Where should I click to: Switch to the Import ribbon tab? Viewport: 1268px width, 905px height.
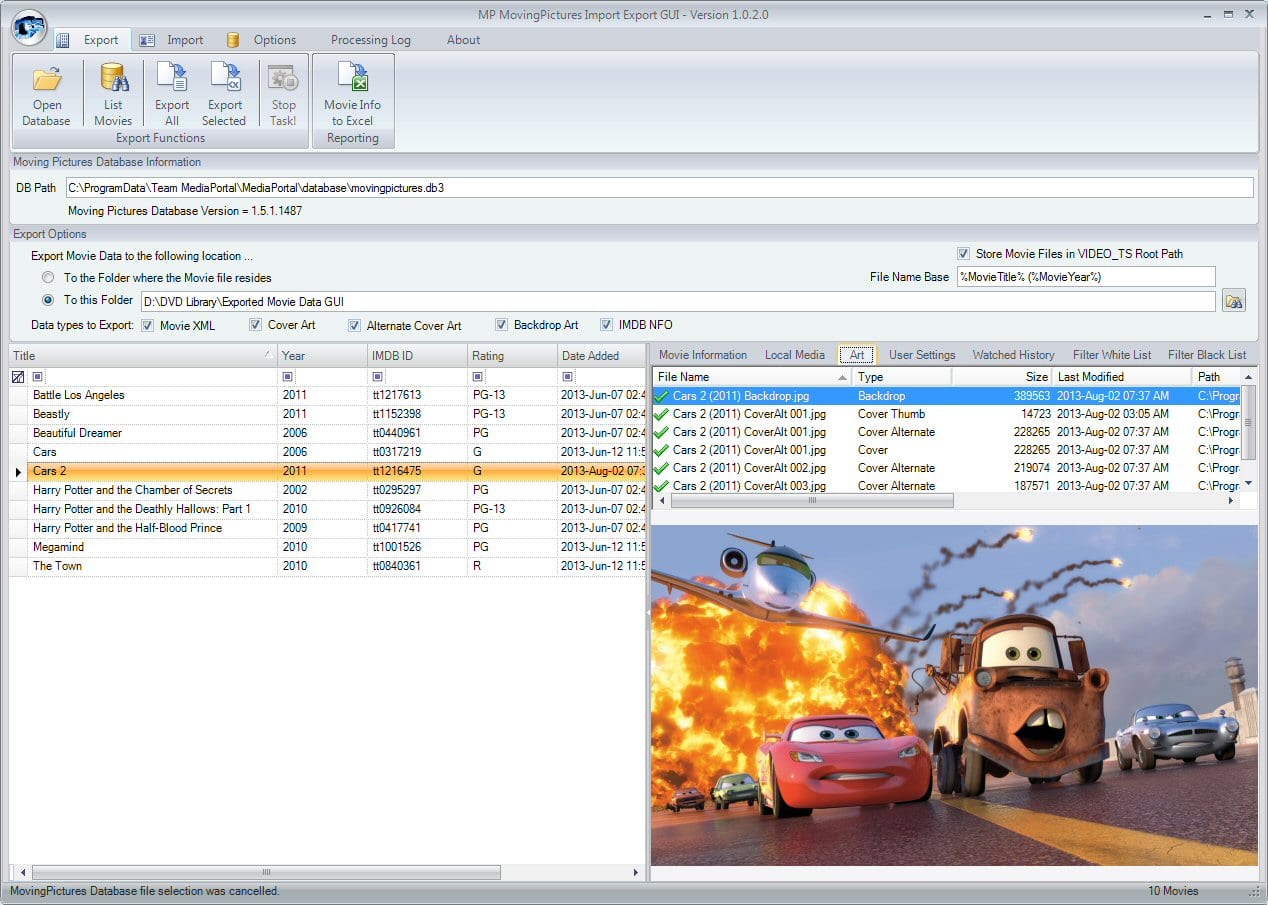click(174, 40)
